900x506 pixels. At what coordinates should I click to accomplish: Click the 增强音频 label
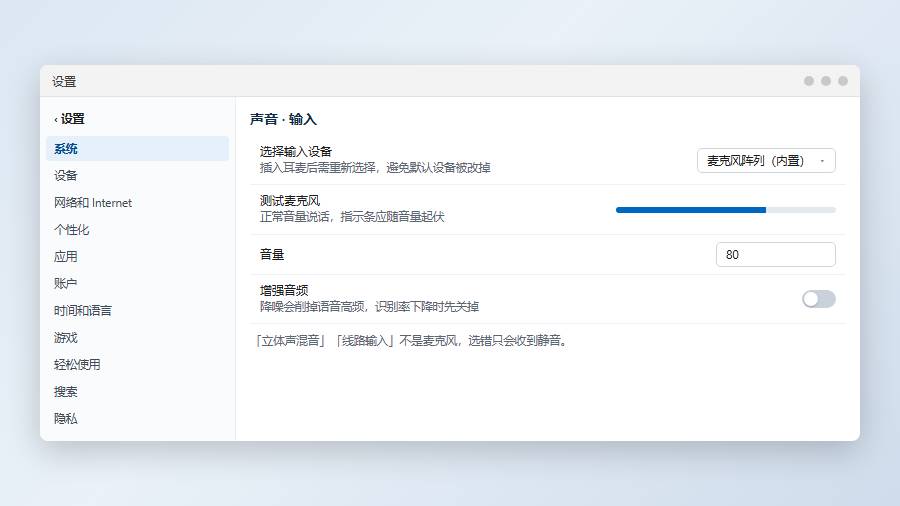pyautogui.click(x=284, y=290)
